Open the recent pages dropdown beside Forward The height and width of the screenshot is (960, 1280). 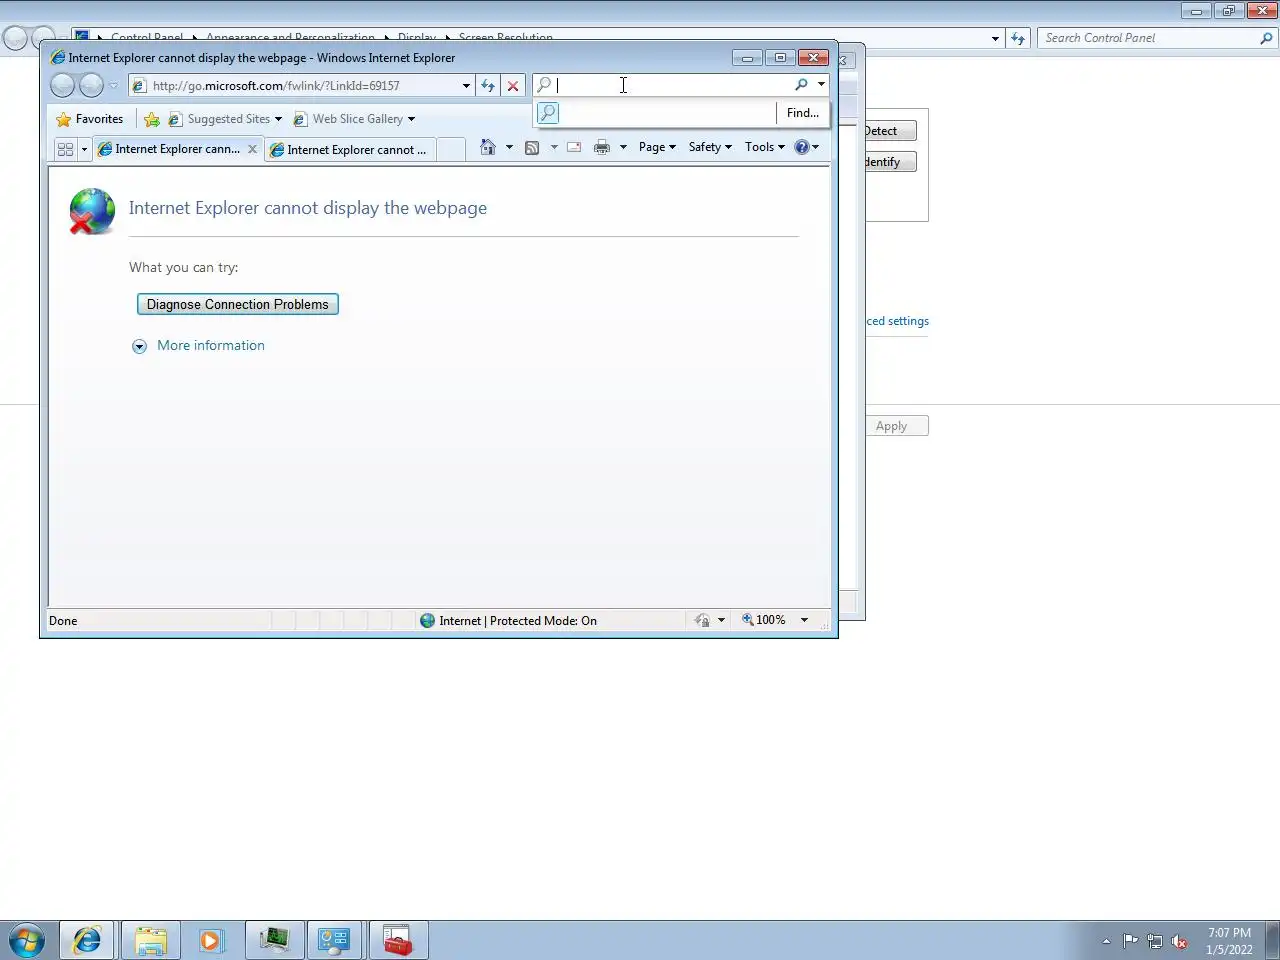pyautogui.click(x=113, y=86)
